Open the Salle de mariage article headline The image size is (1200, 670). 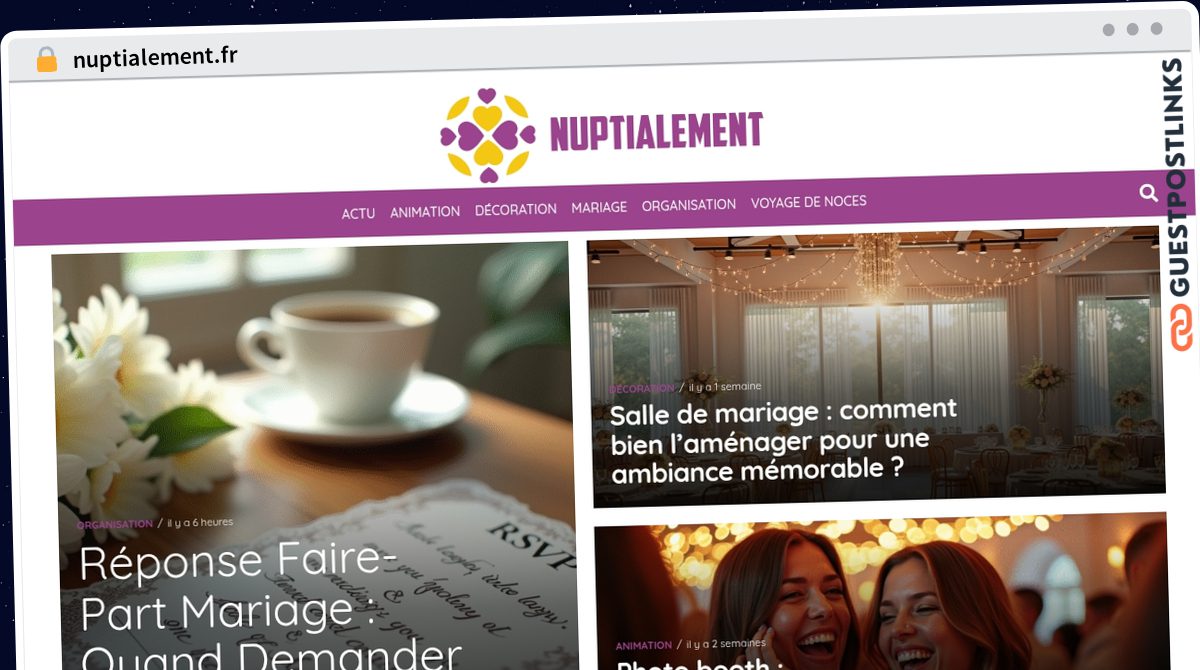(x=785, y=441)
